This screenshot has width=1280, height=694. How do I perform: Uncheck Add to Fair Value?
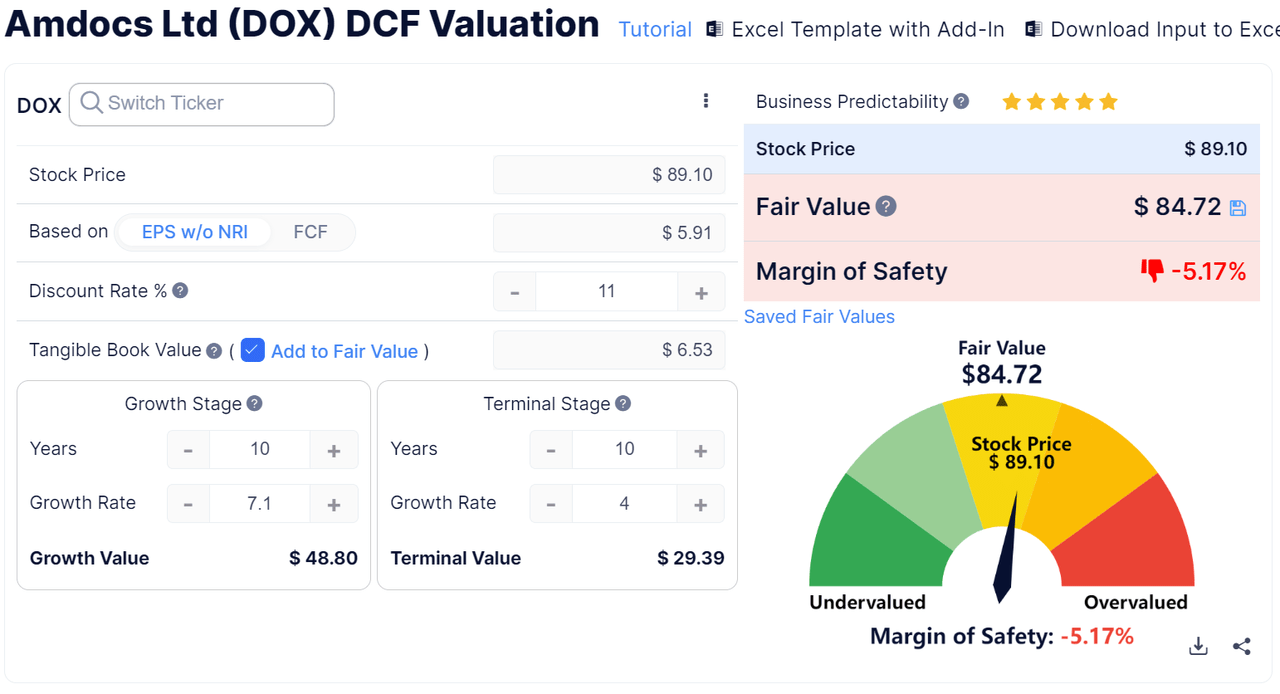click(x=253, y=350)
